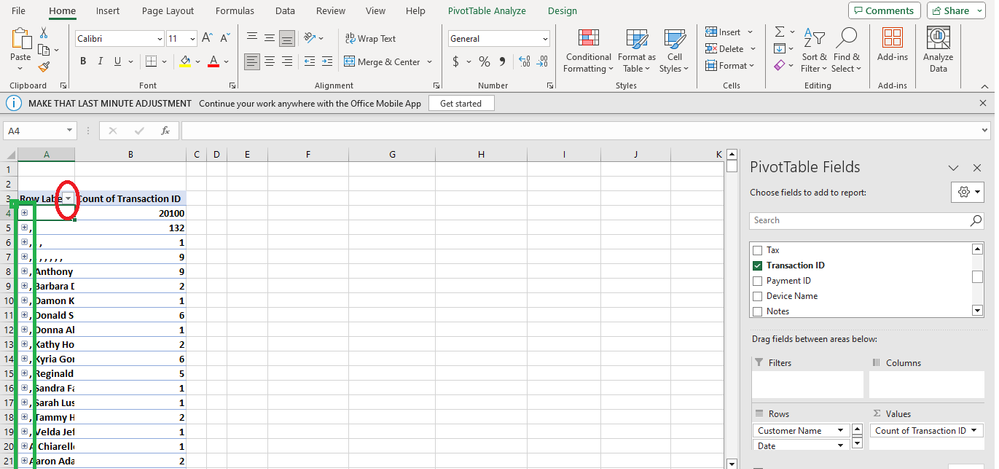This screenshot has width=999, height=469.
Task: Open the General number format dropdown
Action: [545, 39]
